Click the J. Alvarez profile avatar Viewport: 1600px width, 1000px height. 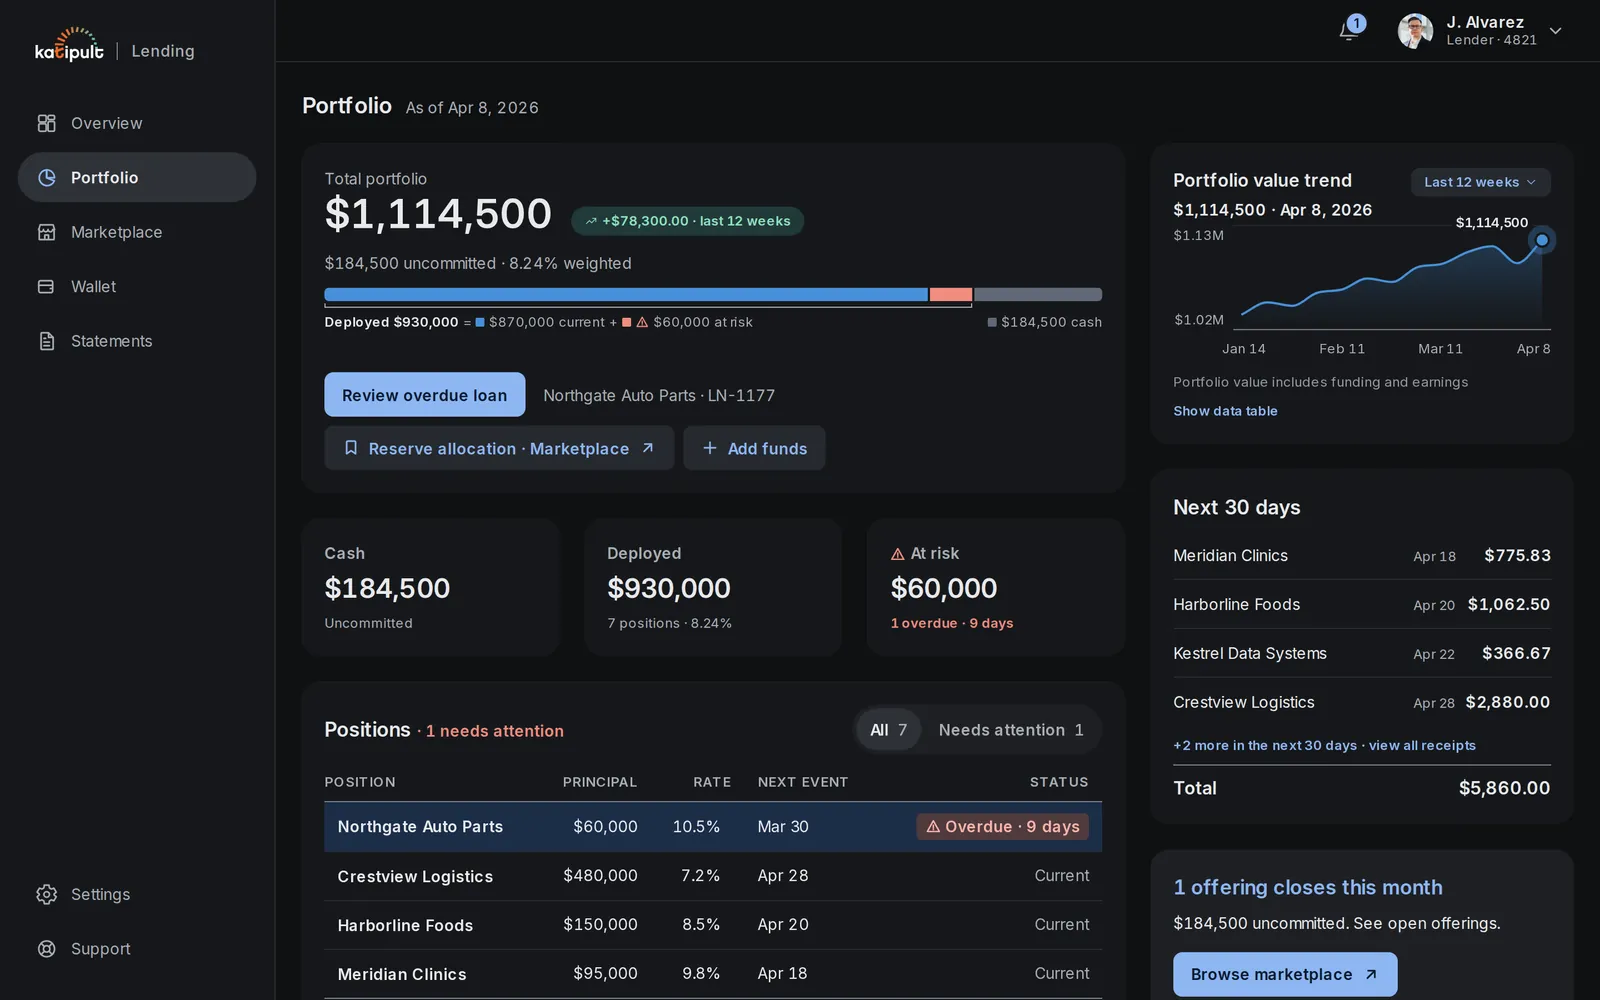click(x=1415, y=31)
